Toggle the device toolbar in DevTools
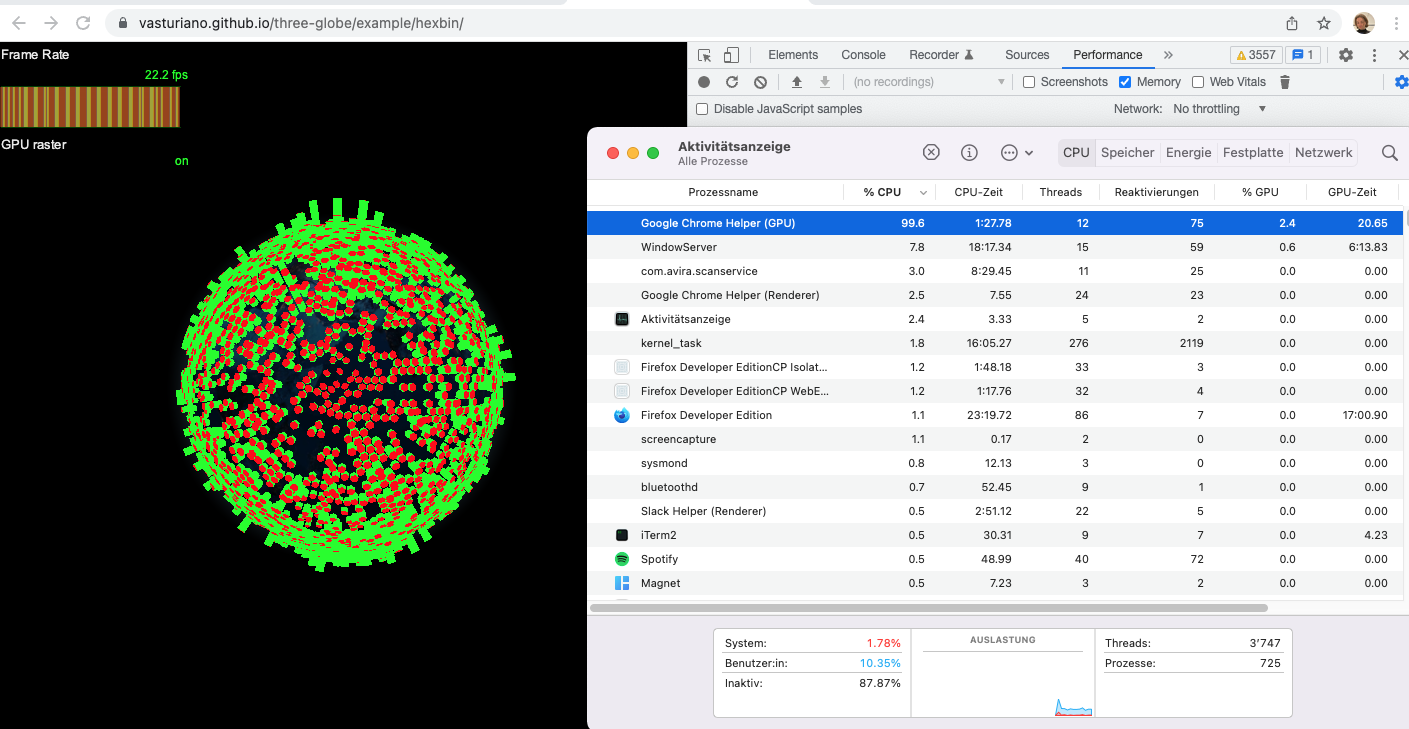Viewport: 1409px width, 729px height. point(731,54)
